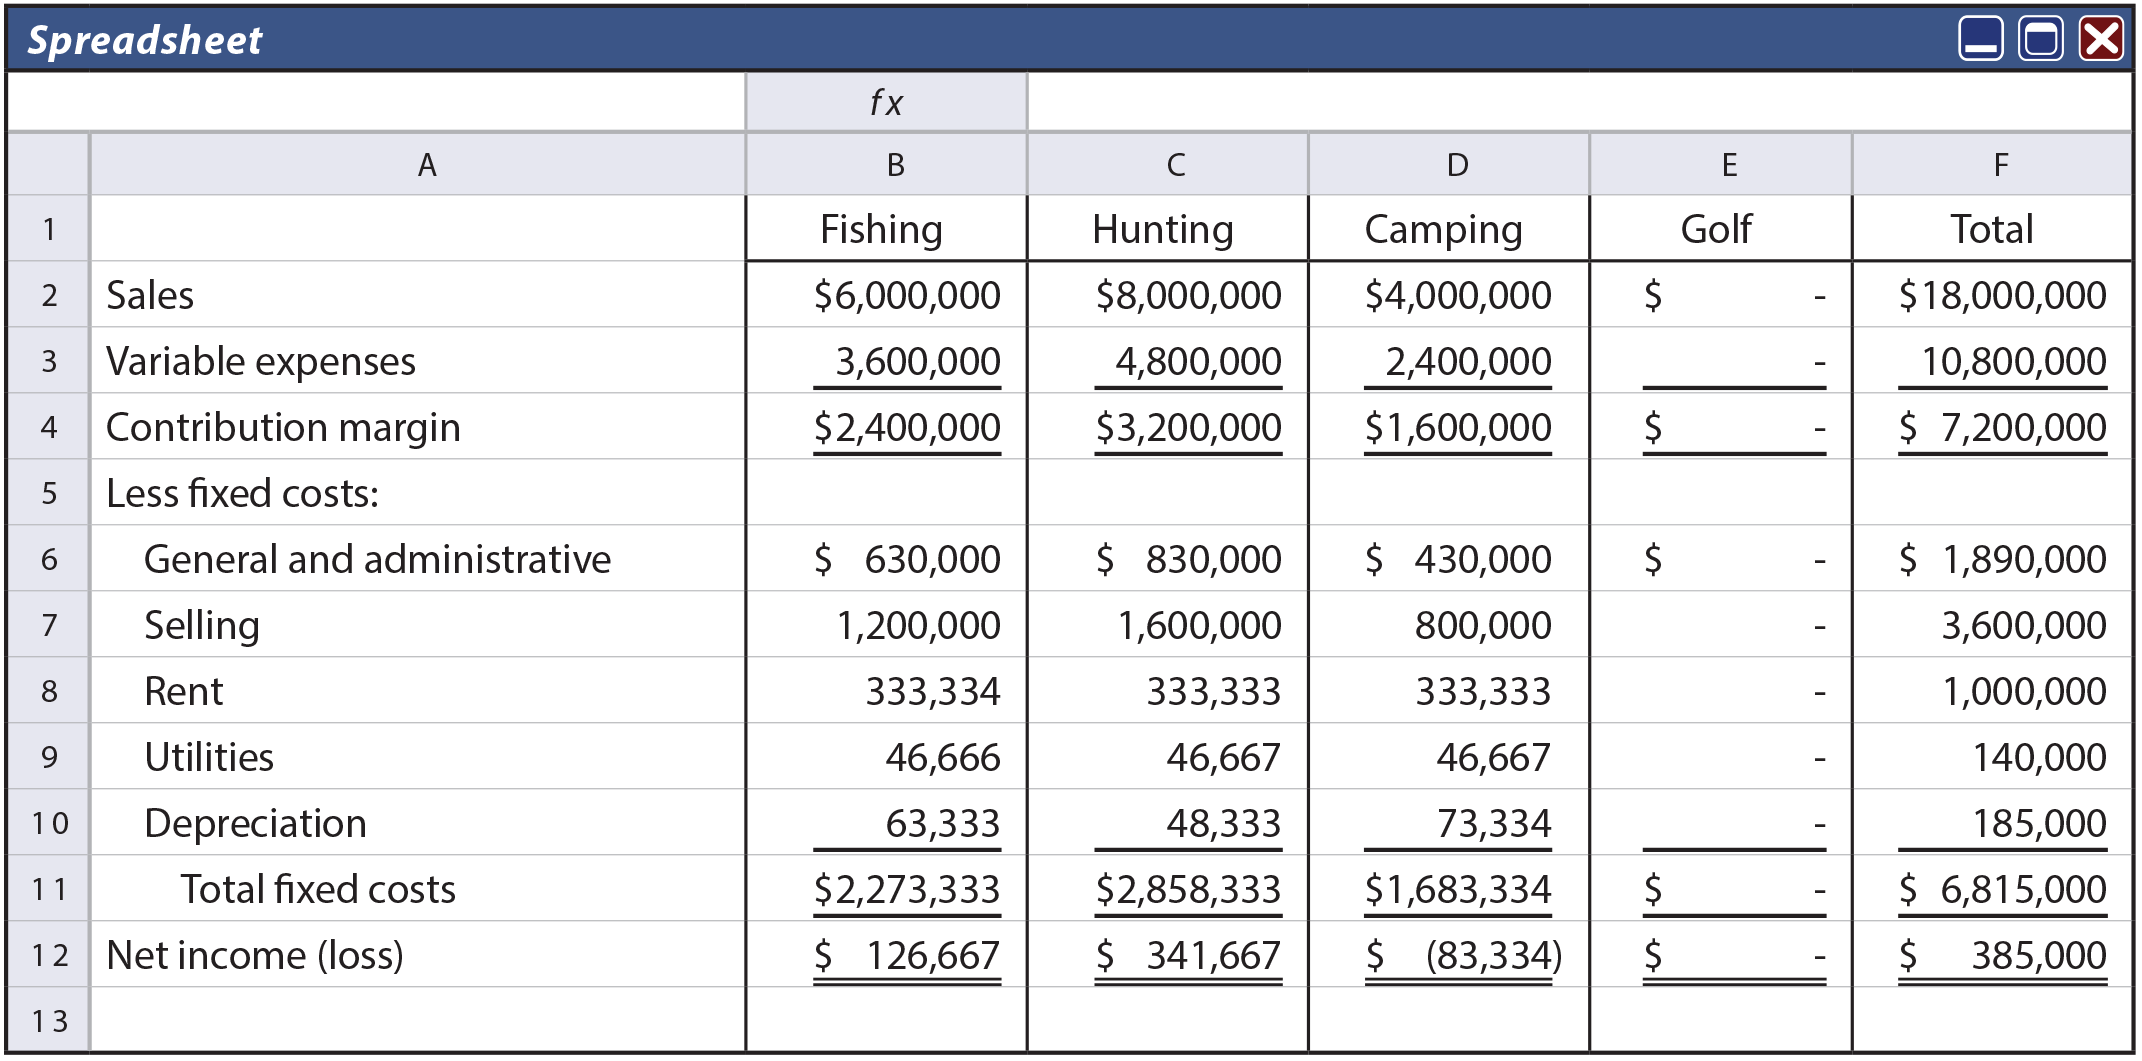Screen dimensions: 2142x1061
Task: Select column E header
Action: click(x=1721, y=165)
